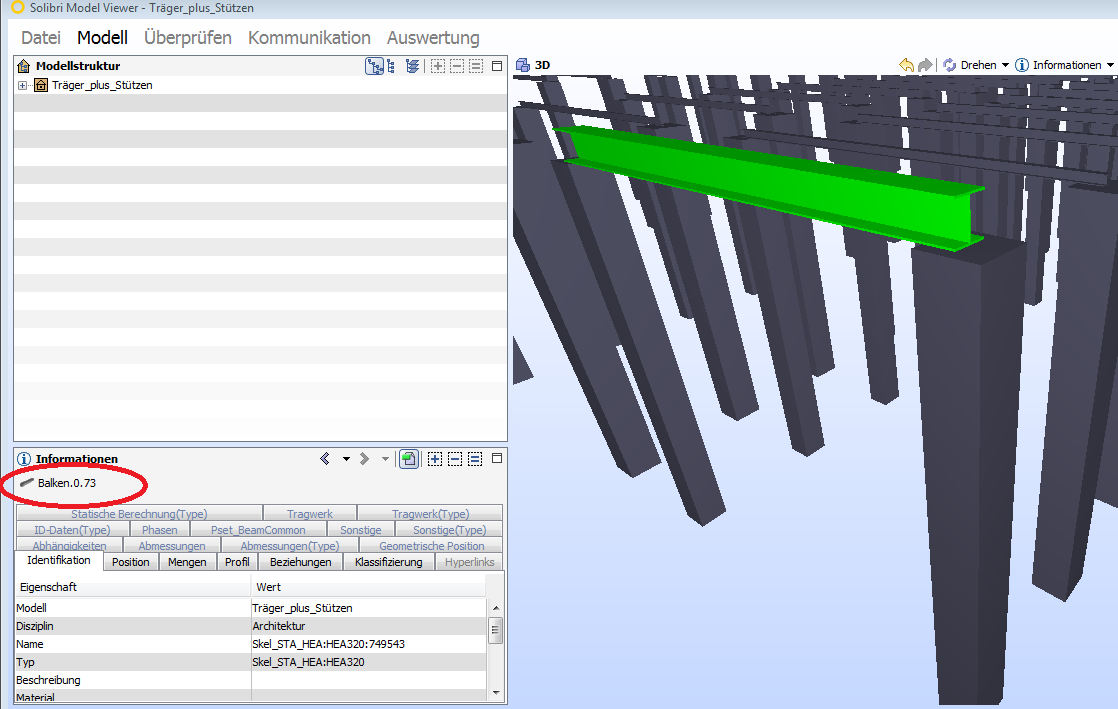Maximize the Informationen panel

[497, 459]
